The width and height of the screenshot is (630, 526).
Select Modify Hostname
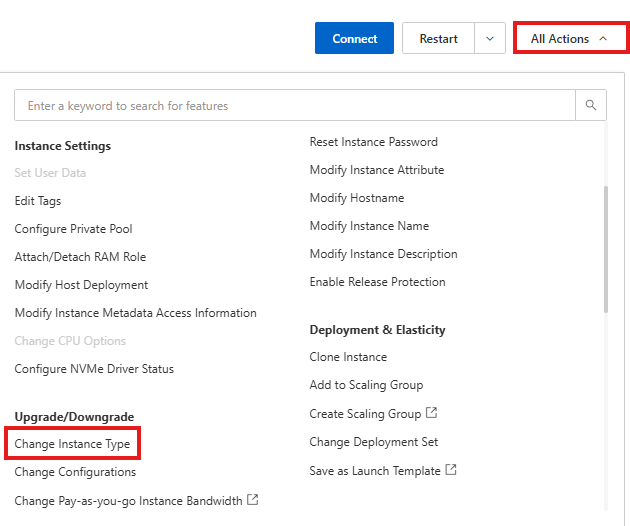pyautogui.click(x=357, y=198)
